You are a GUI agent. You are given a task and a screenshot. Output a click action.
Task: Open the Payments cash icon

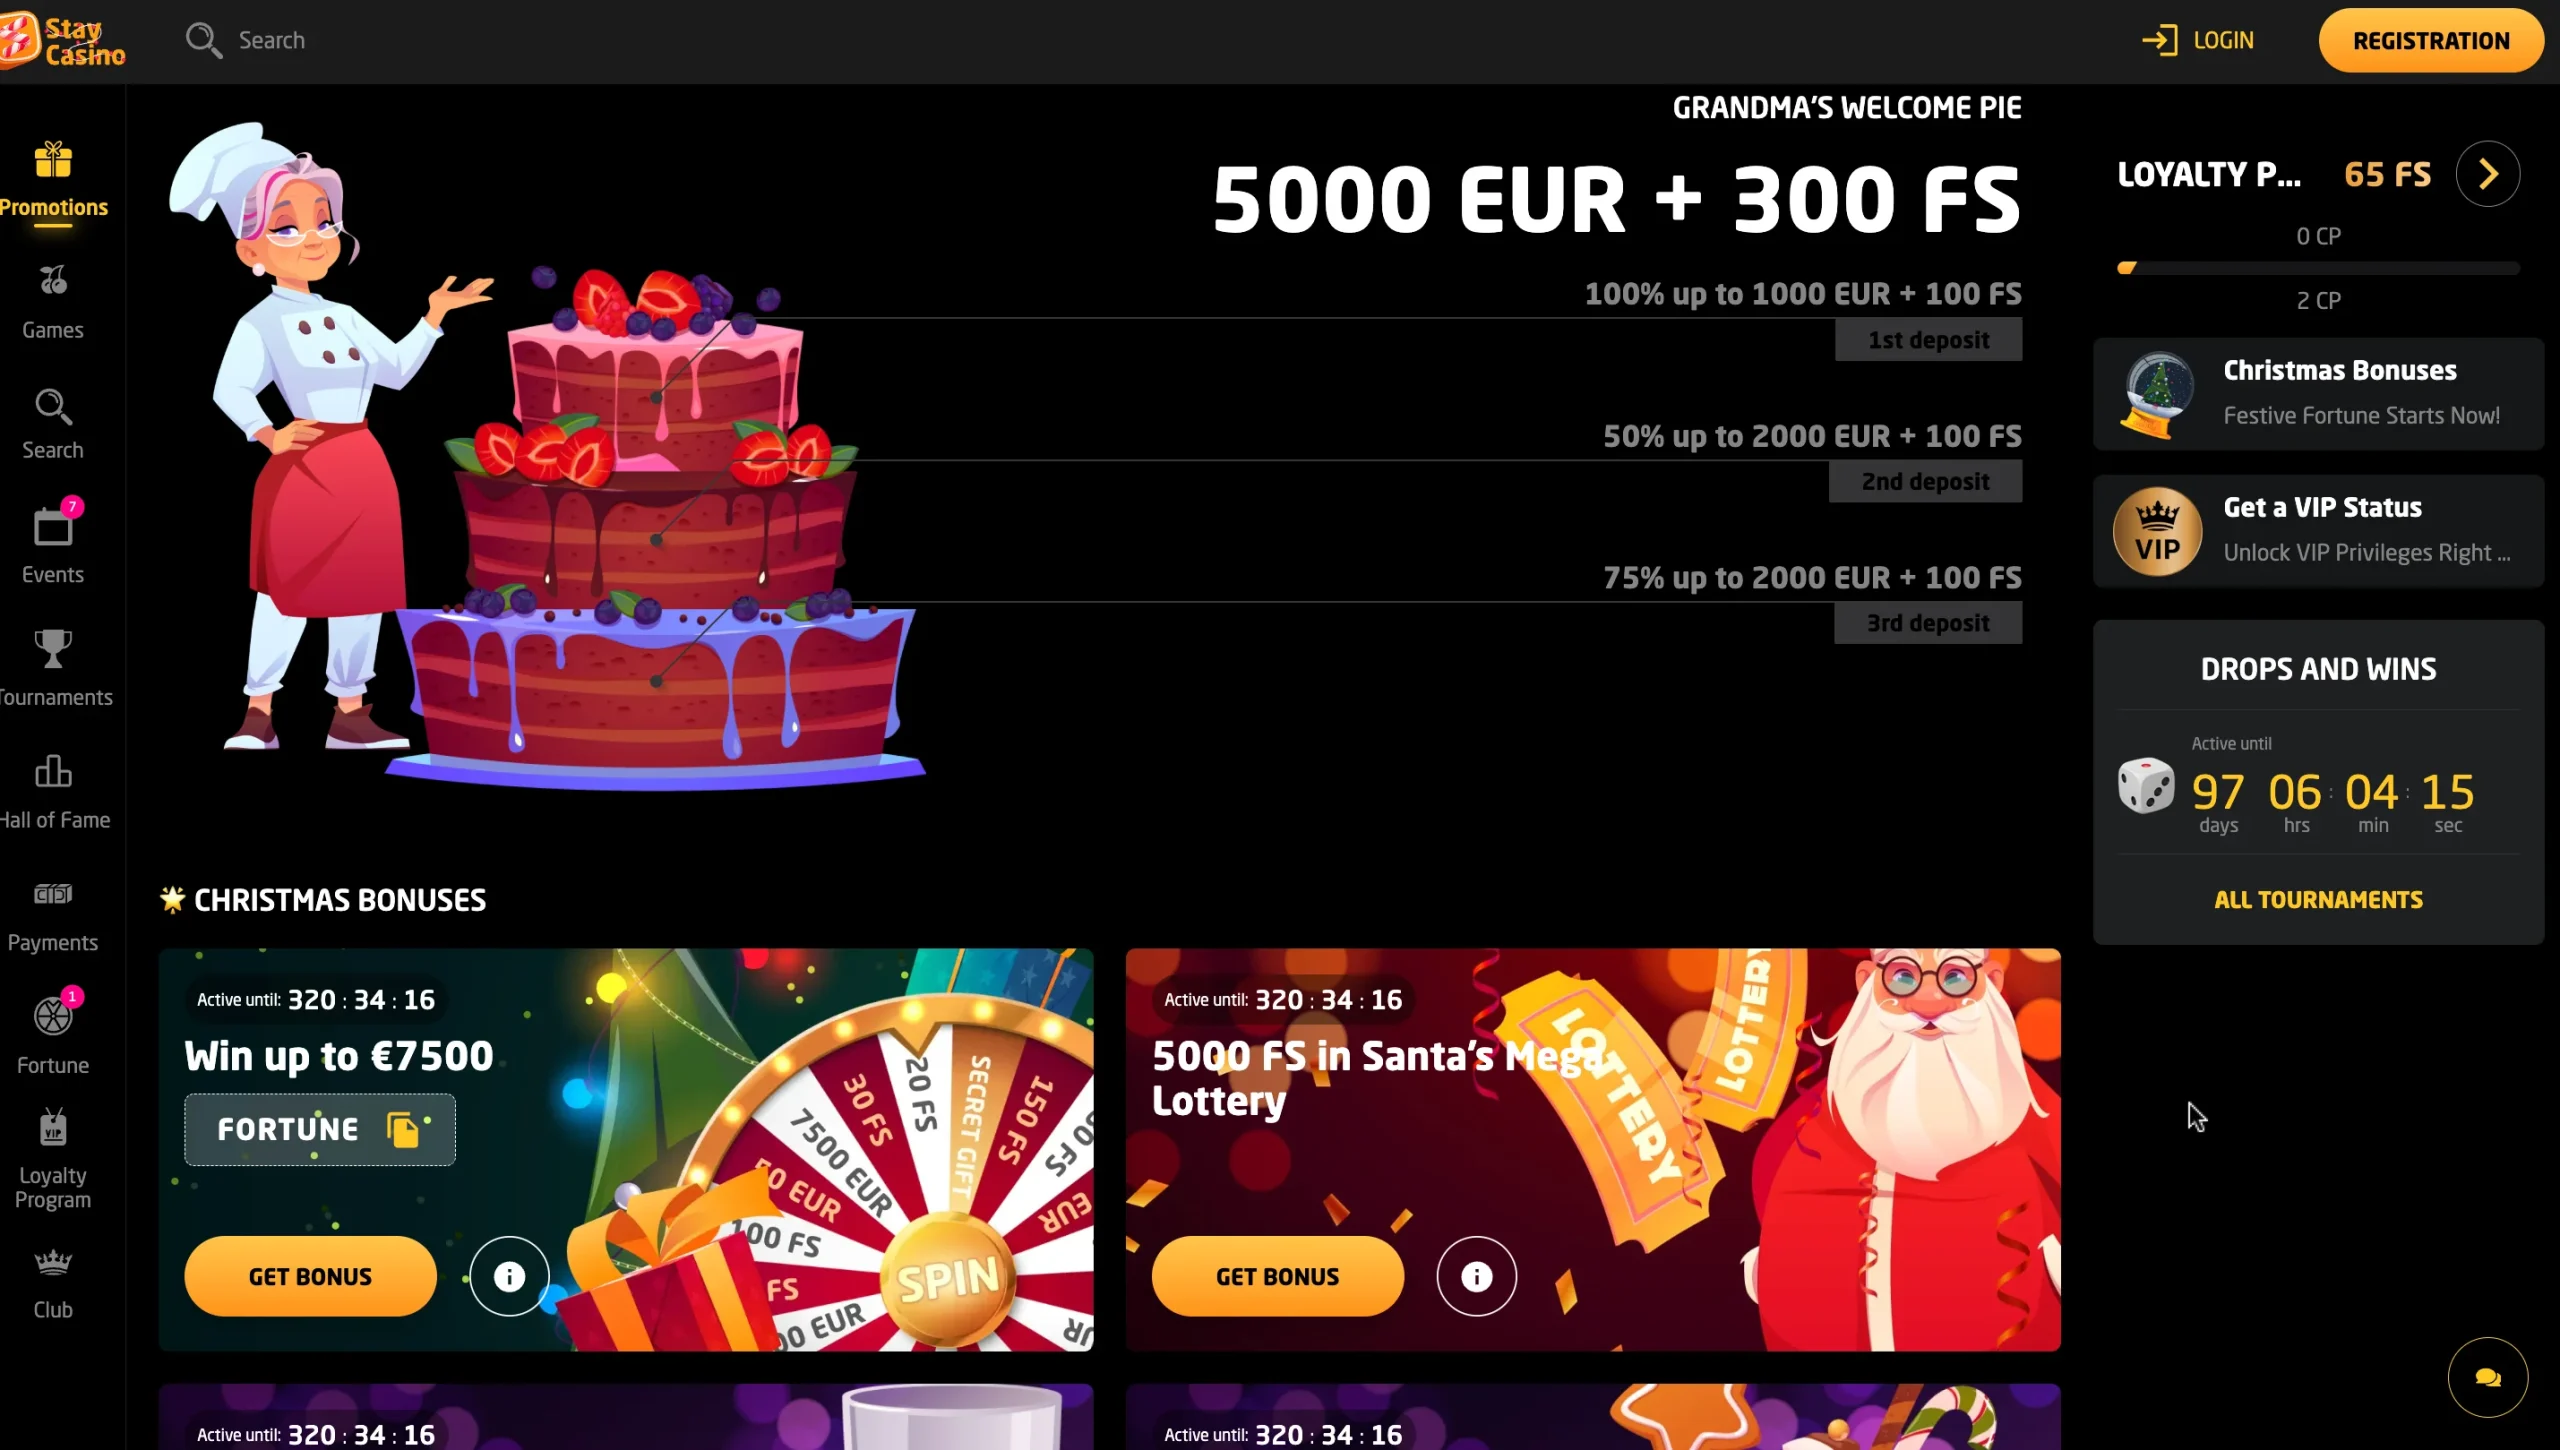click(53, 894)
